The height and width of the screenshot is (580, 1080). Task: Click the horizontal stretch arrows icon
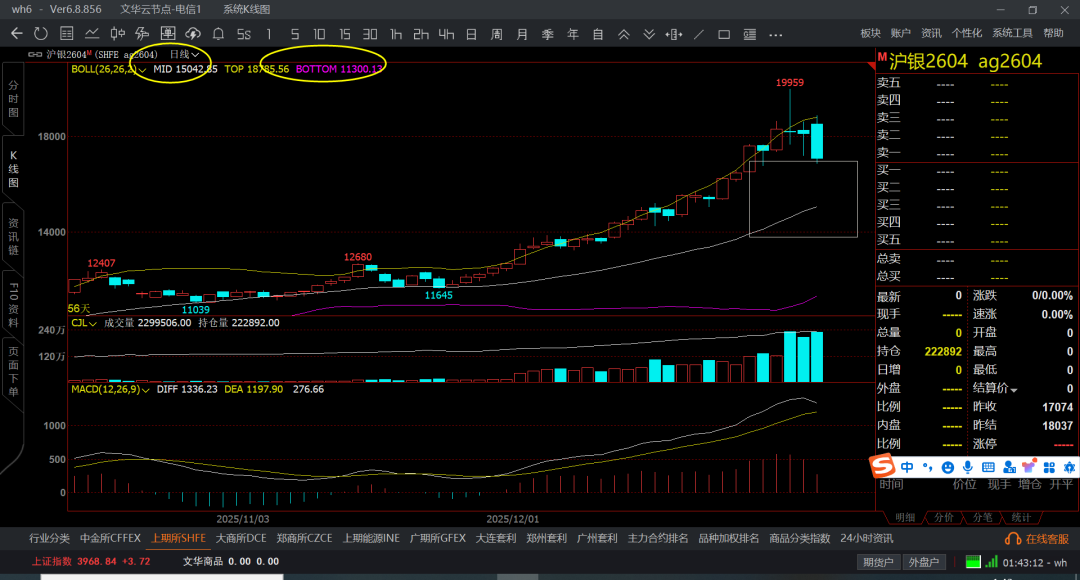point(674,34)
